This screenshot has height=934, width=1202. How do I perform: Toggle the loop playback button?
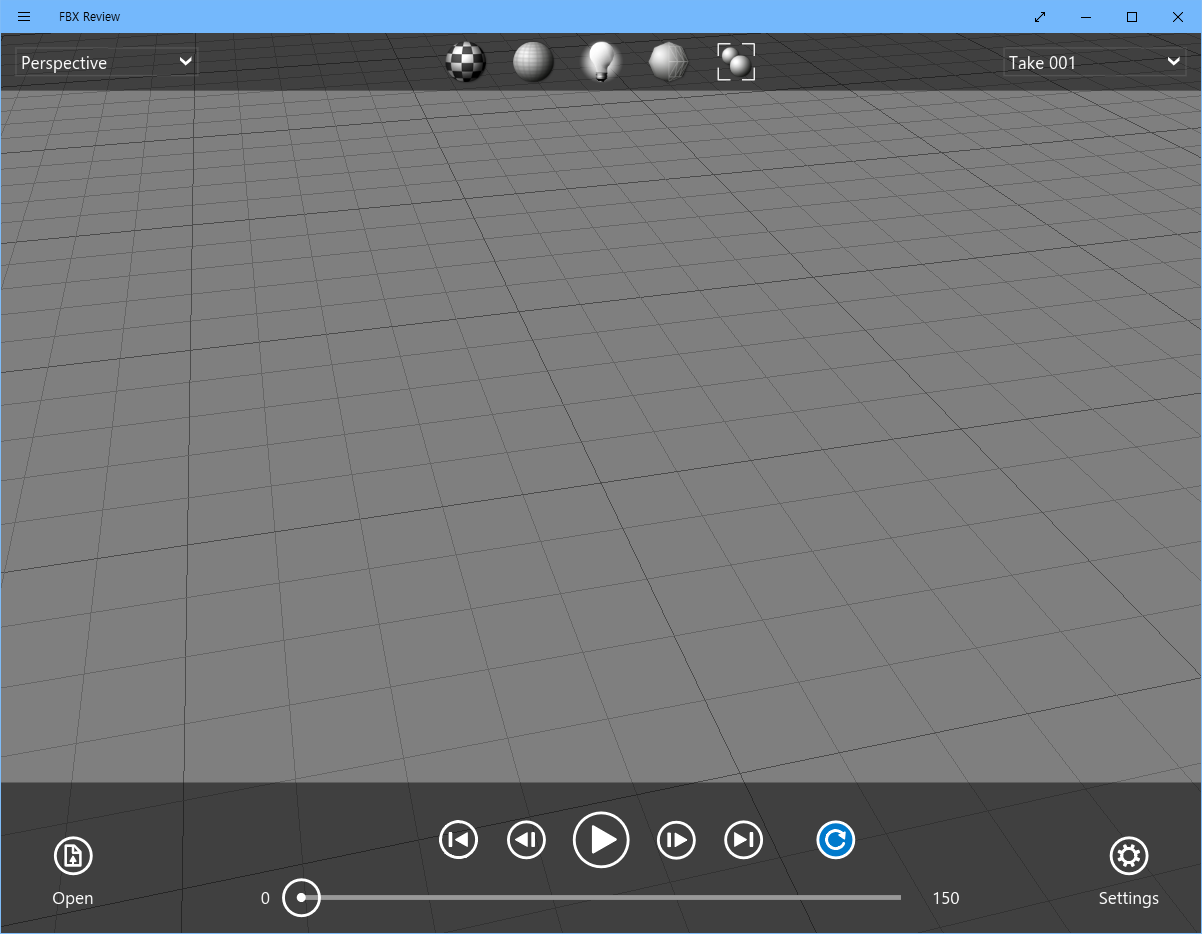click(x=836, y=840)
